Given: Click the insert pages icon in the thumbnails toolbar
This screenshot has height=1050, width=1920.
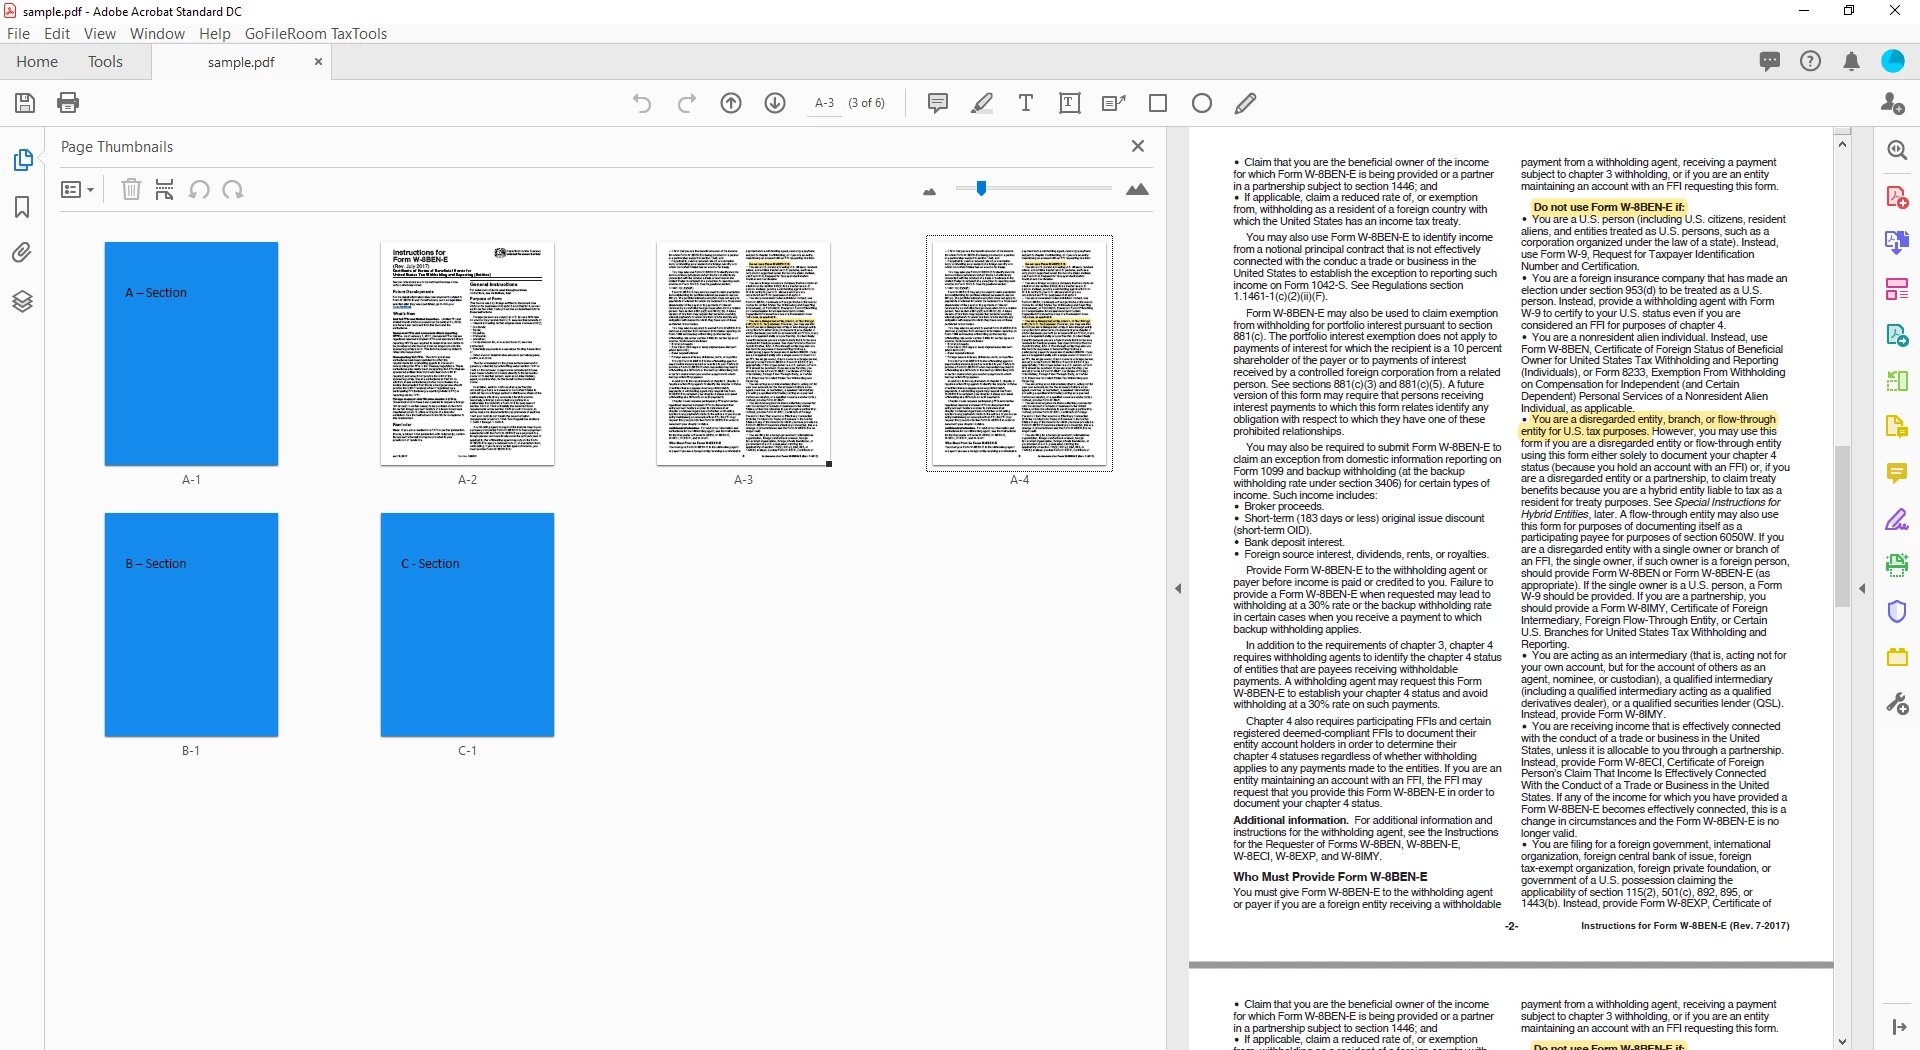Looking at the screenshot, I should click(x=165, y=189).
